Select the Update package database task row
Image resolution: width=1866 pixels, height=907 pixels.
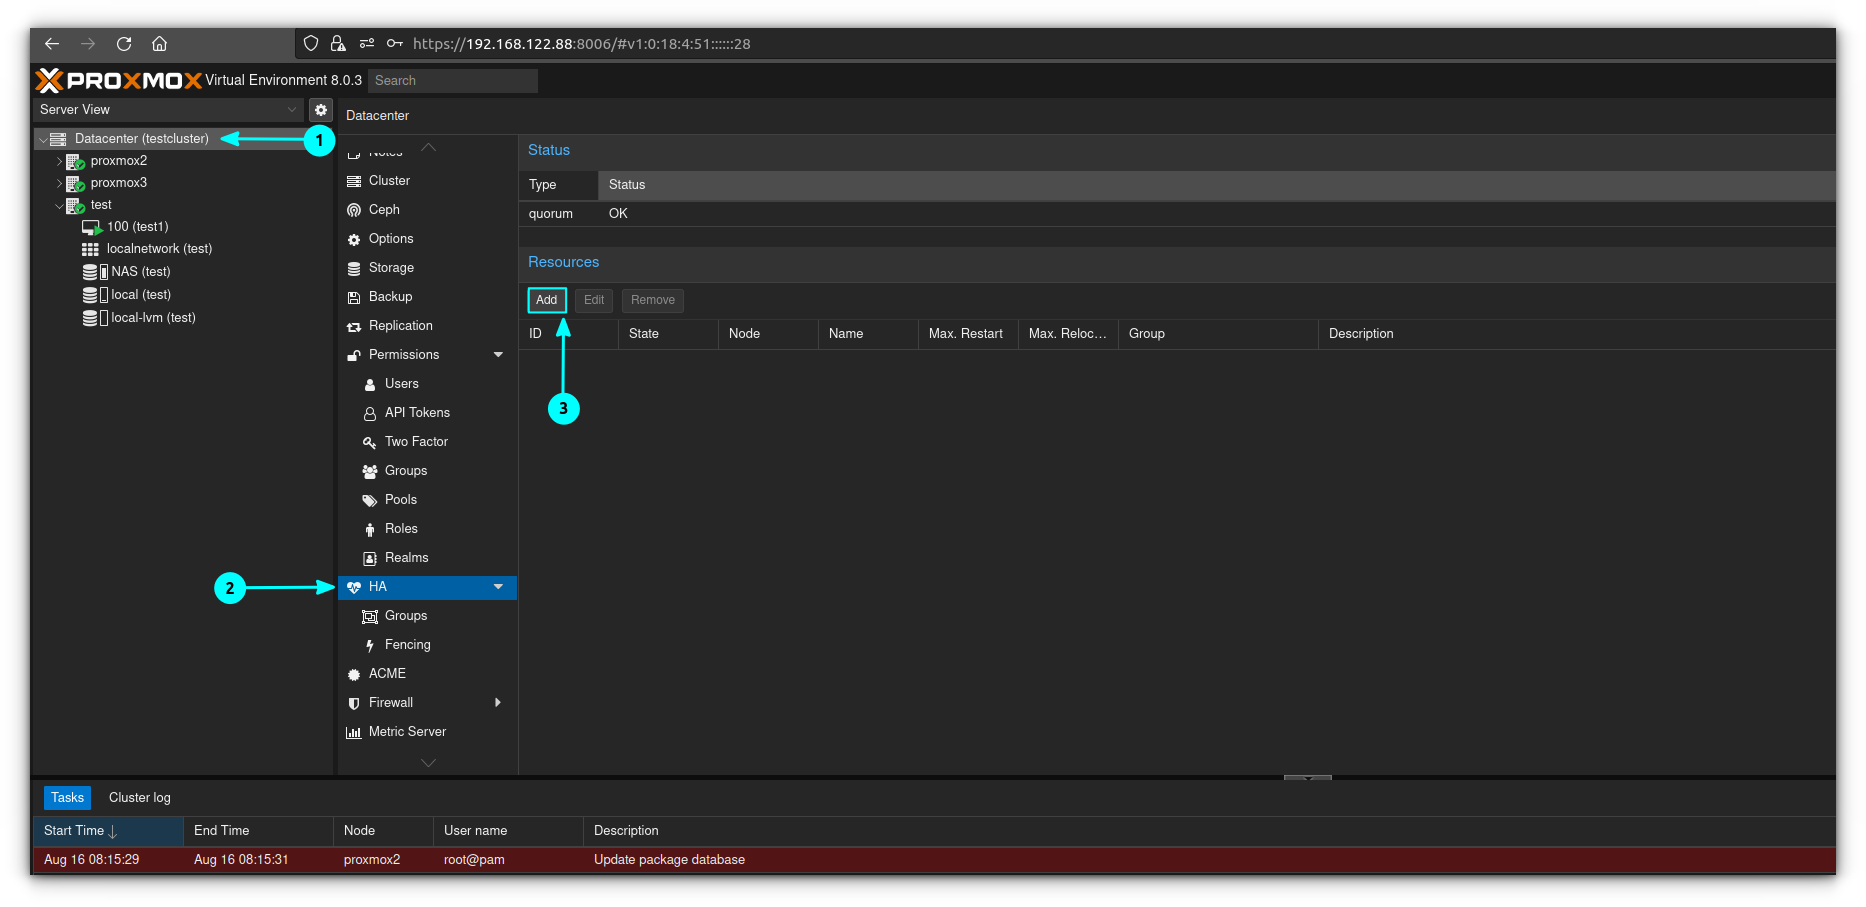[934, 860]
